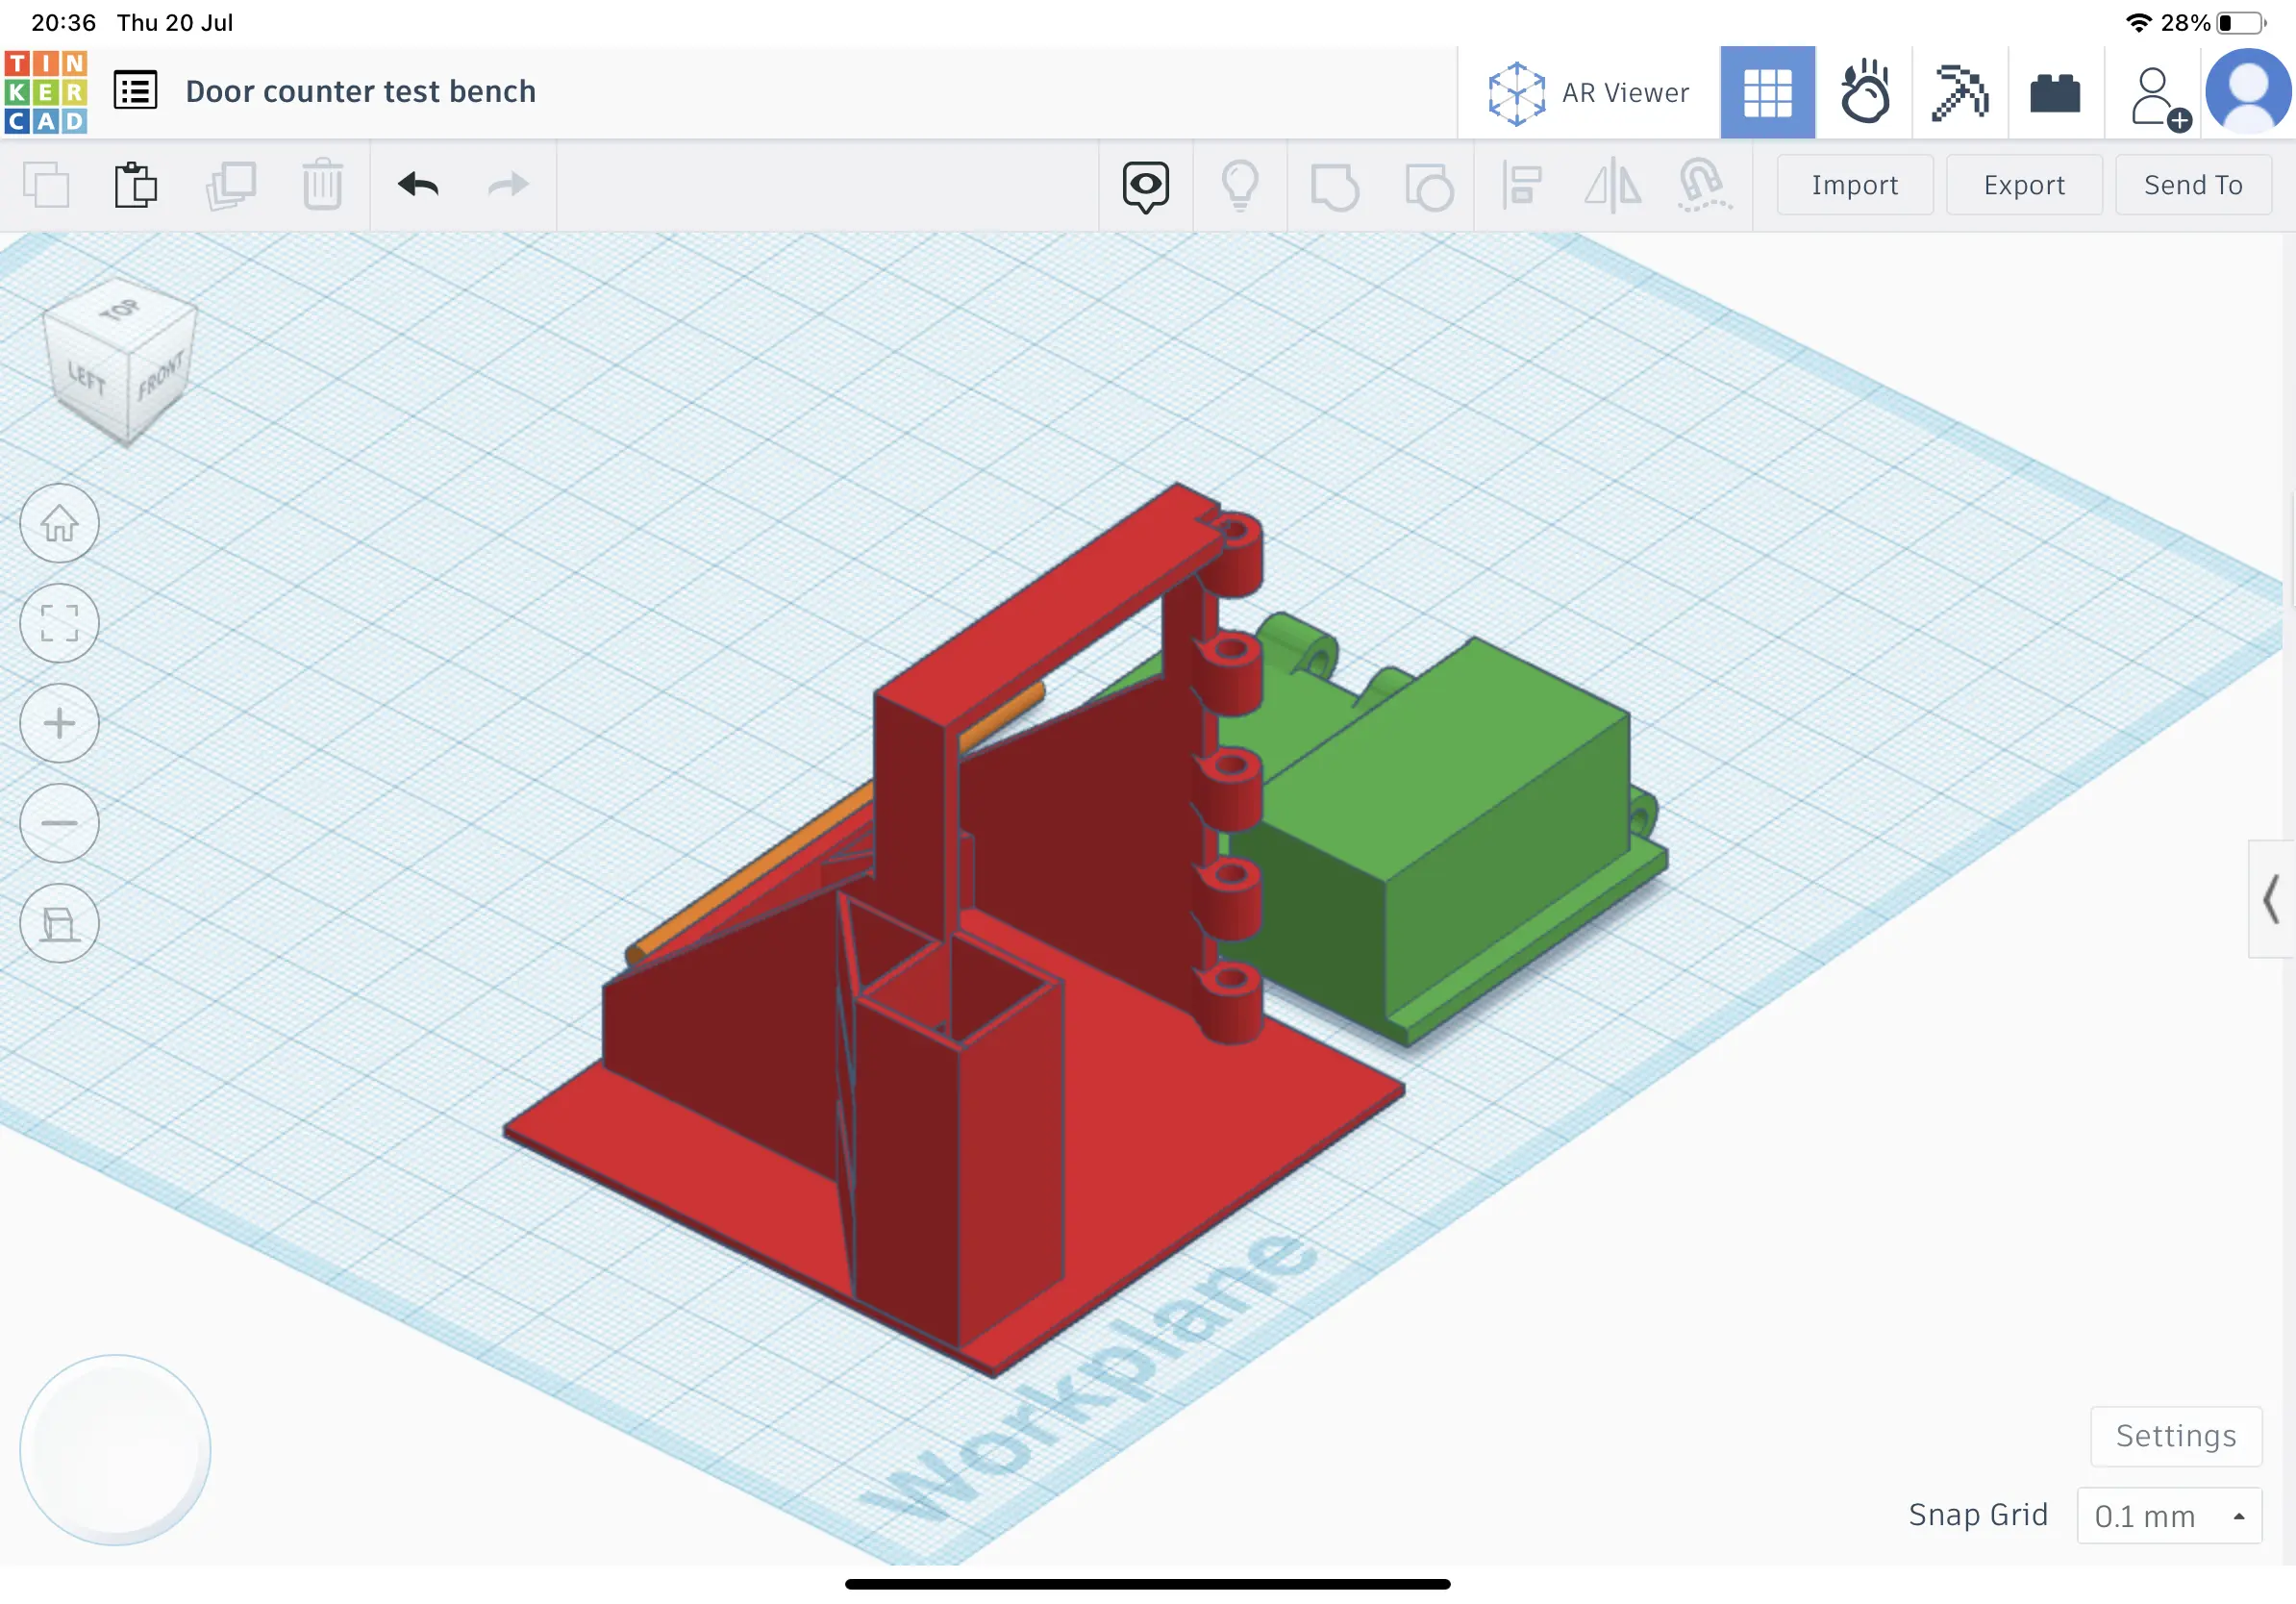The width and height of the screenshot is (2296, 1604).
Task: Expand the right side shapes panel
Action: tap(2268, 901)
